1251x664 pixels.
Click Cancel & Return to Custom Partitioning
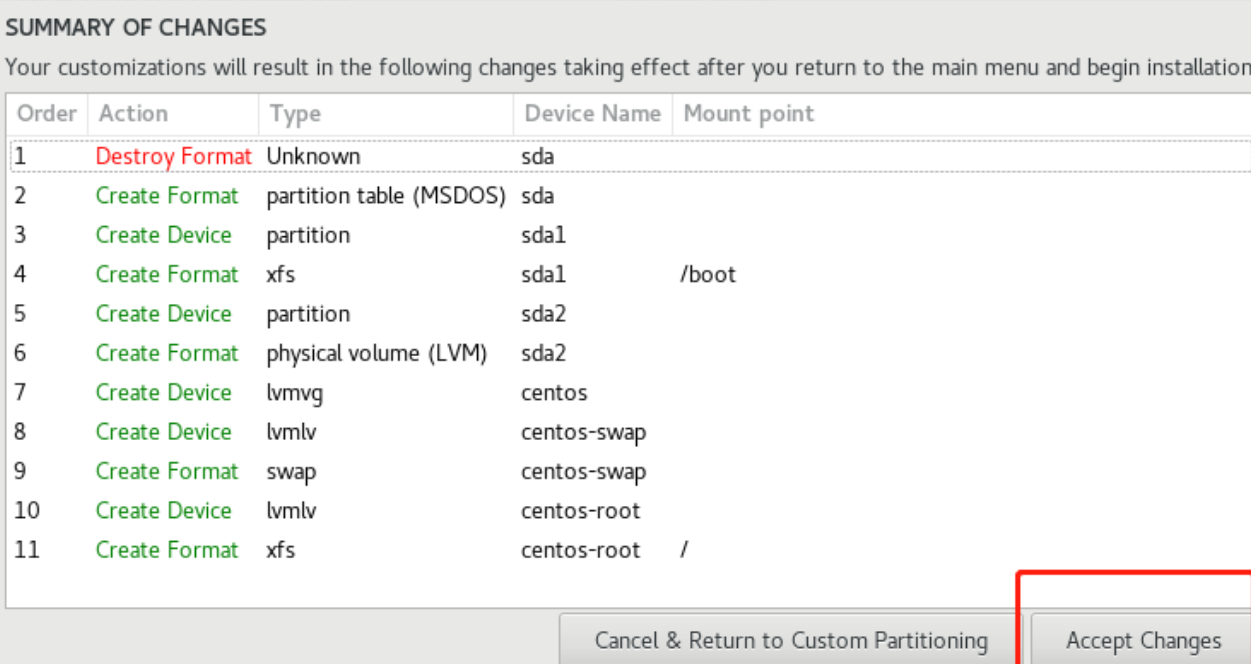pyautogui.click(x=790, y=641)
